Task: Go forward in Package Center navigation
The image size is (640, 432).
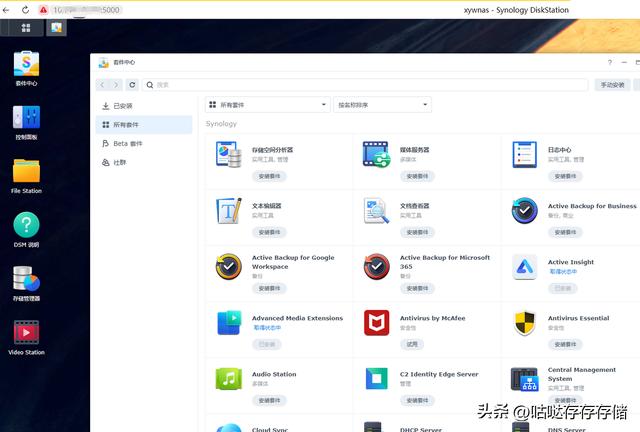Action: coord(116,85)
